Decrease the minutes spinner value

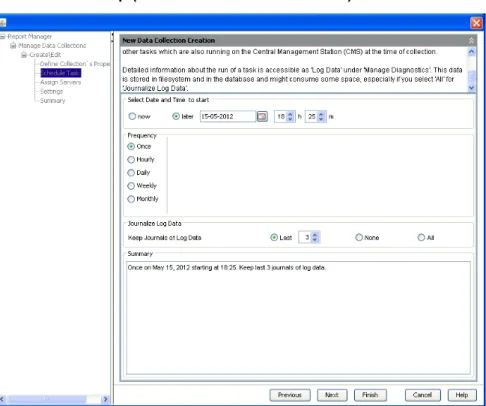(321, 119)
